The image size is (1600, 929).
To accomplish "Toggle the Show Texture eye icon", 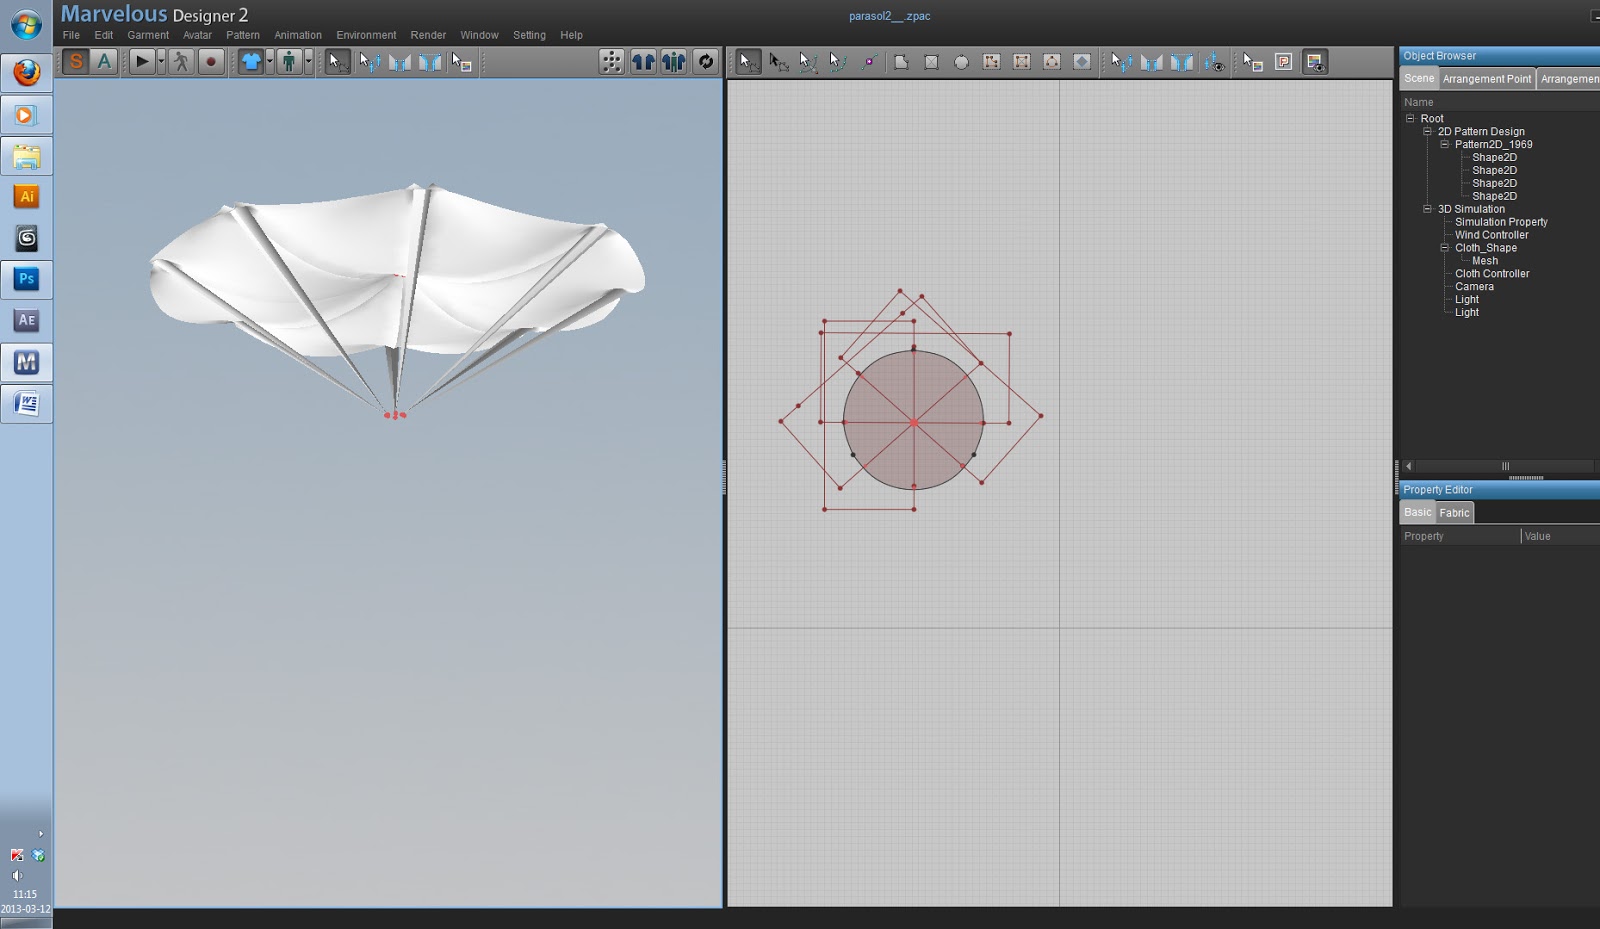I will click(1315, 62).
